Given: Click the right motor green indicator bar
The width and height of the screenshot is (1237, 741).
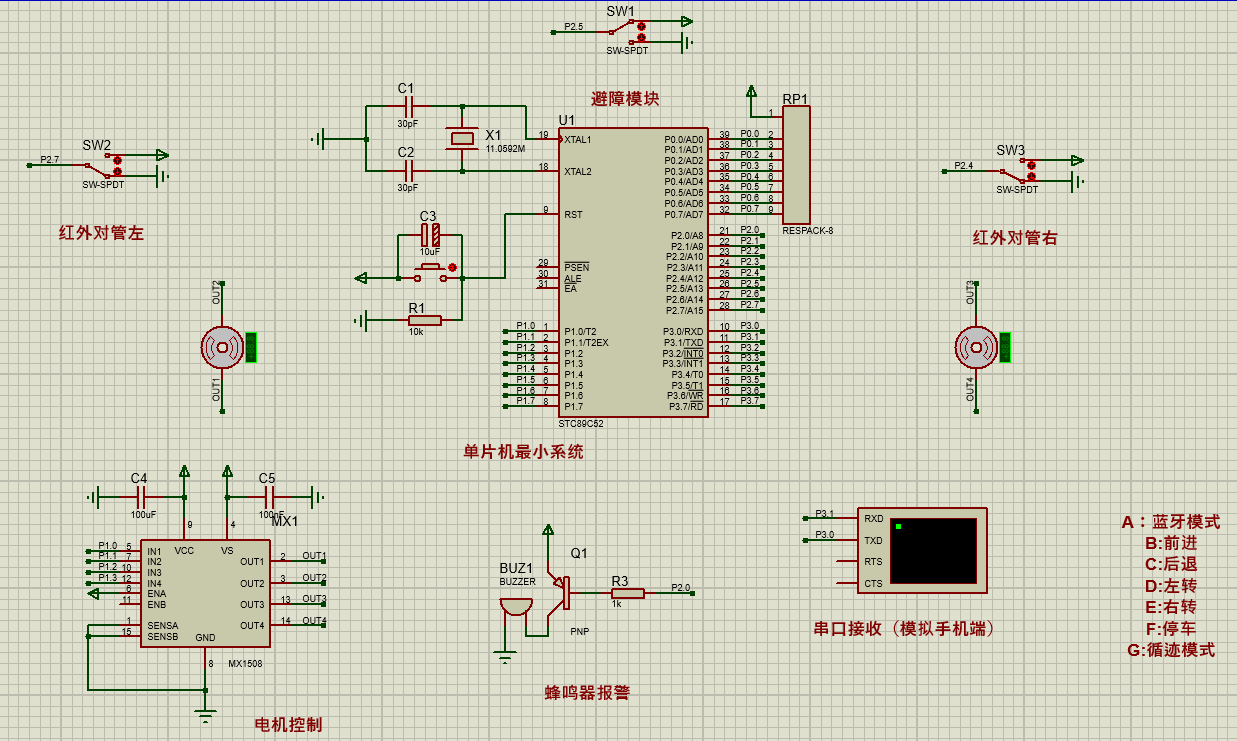Looking at the screenshot, I should tap(1005, 347).
